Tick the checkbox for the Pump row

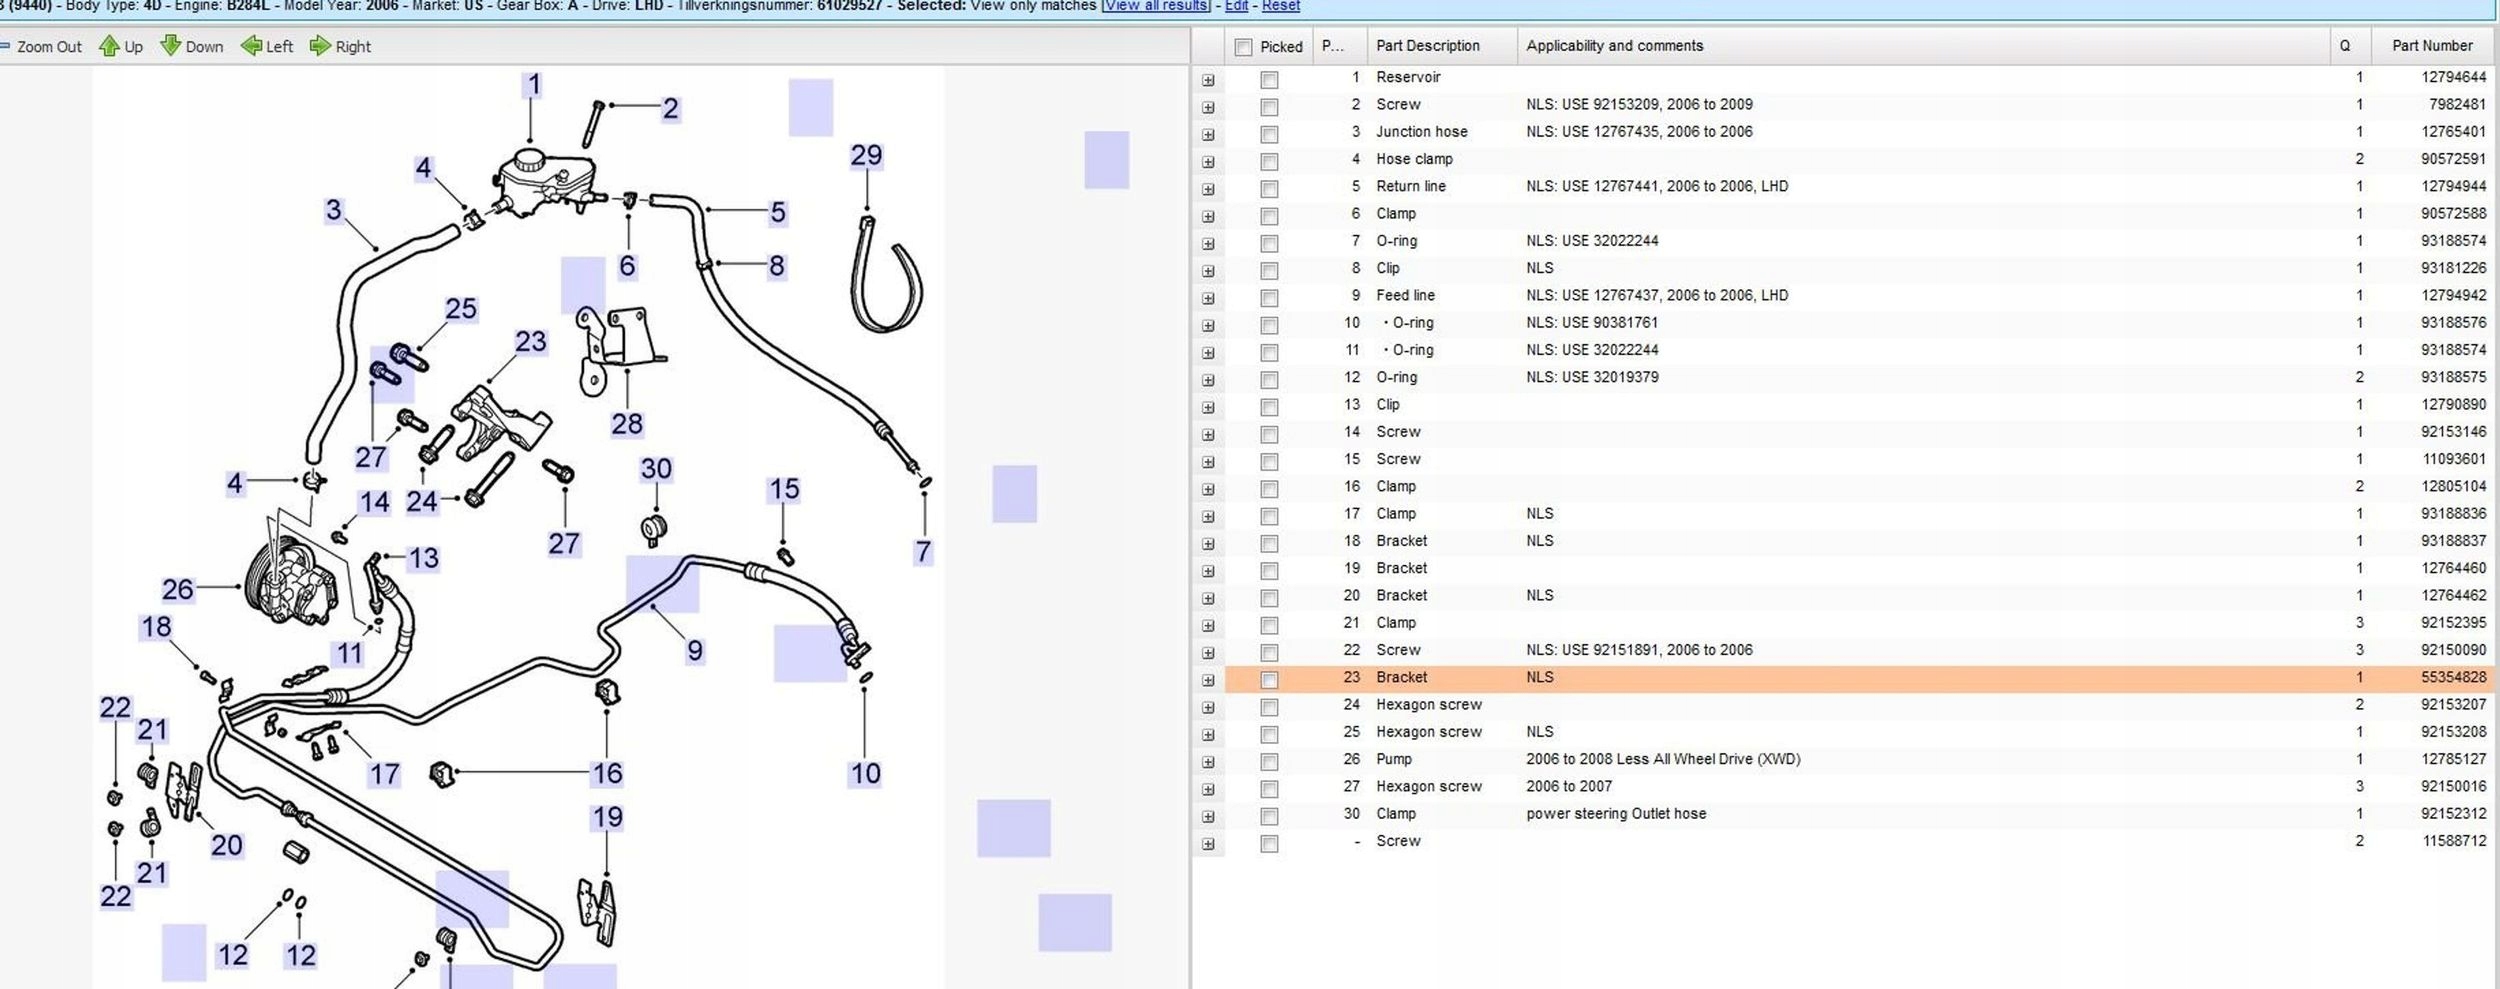pos(1269,762)
